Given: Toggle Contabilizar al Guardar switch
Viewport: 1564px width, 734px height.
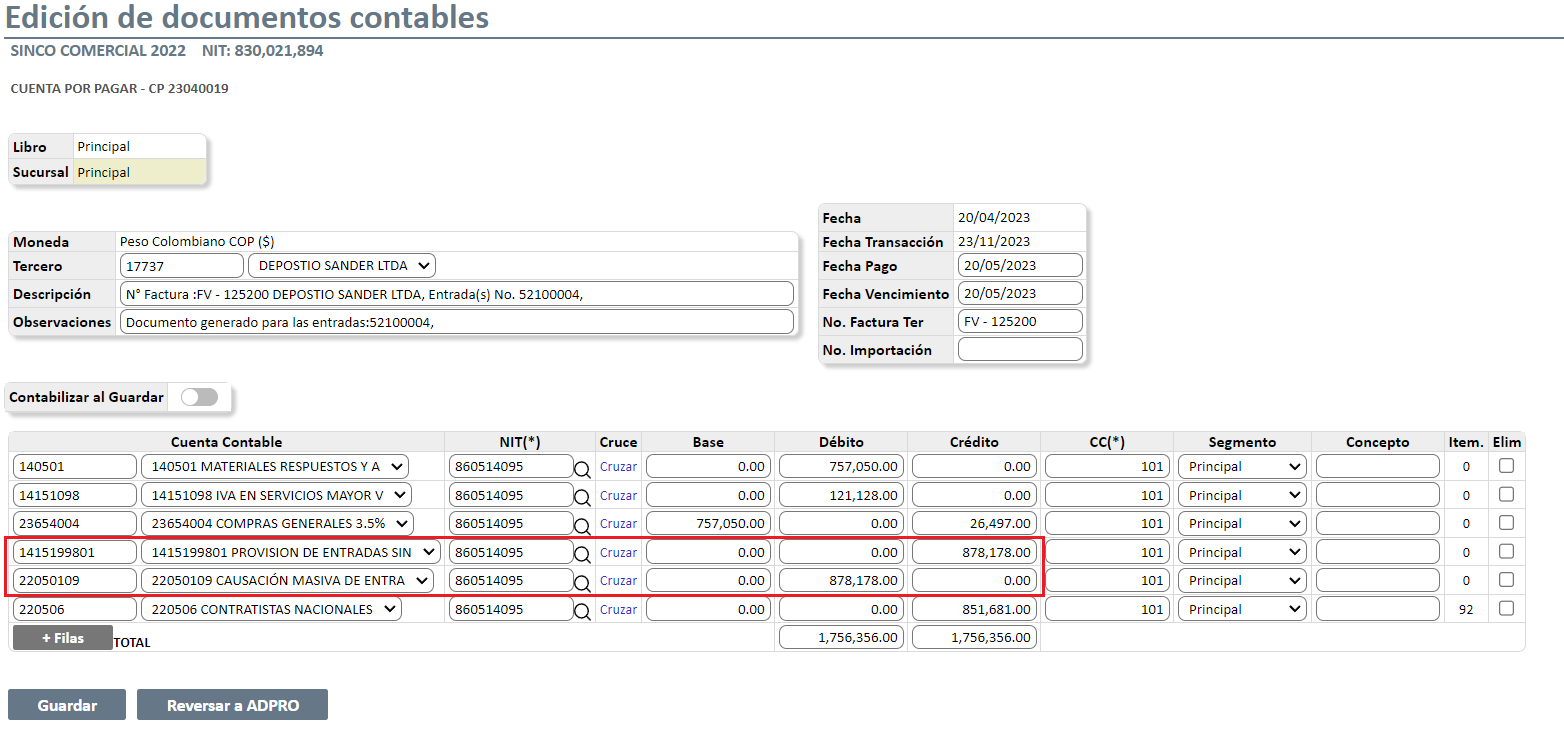Looking at the screenshot, I should point(199,397).
